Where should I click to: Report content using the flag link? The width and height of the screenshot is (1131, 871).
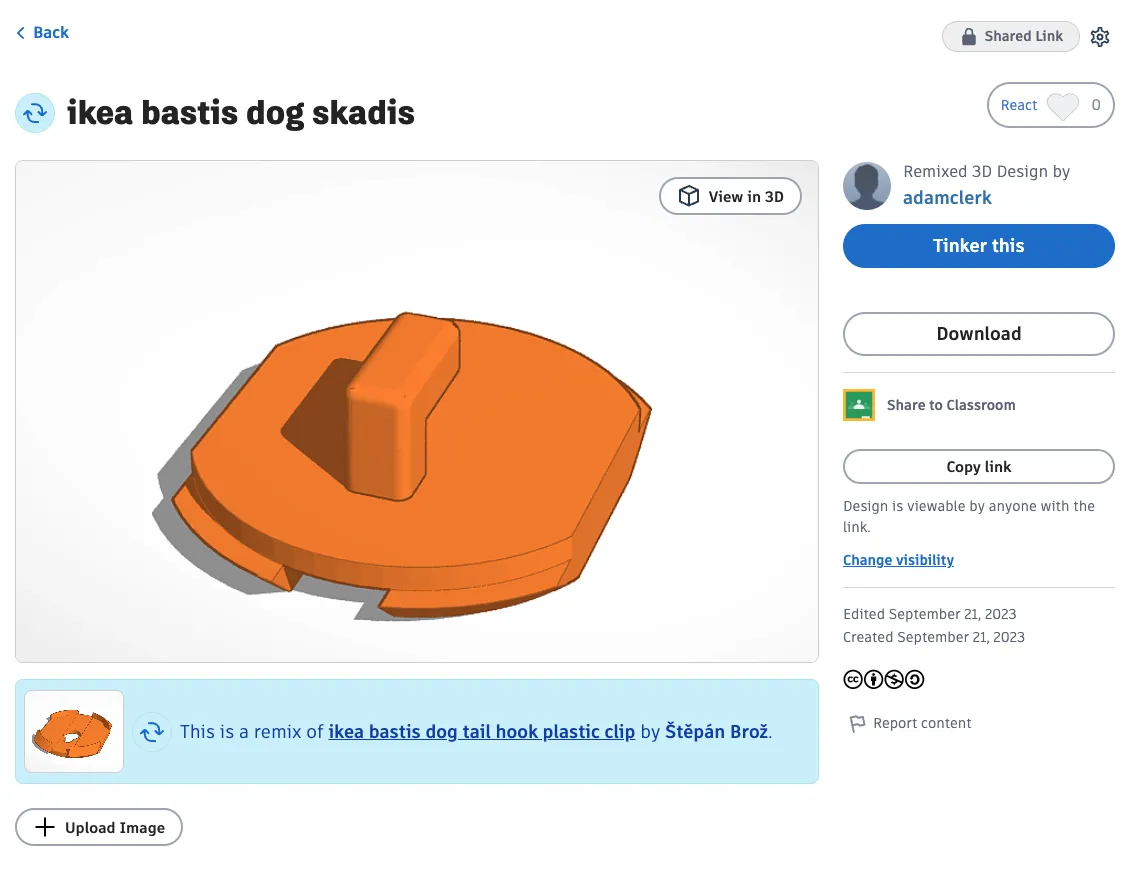pyautogui.click(x=910, y=723)
